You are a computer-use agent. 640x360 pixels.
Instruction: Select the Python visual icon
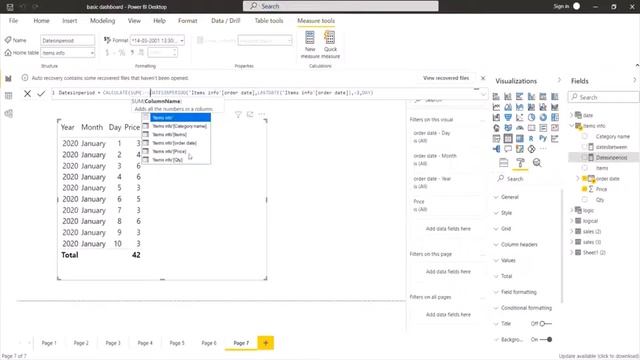click(x=543, y=139)
